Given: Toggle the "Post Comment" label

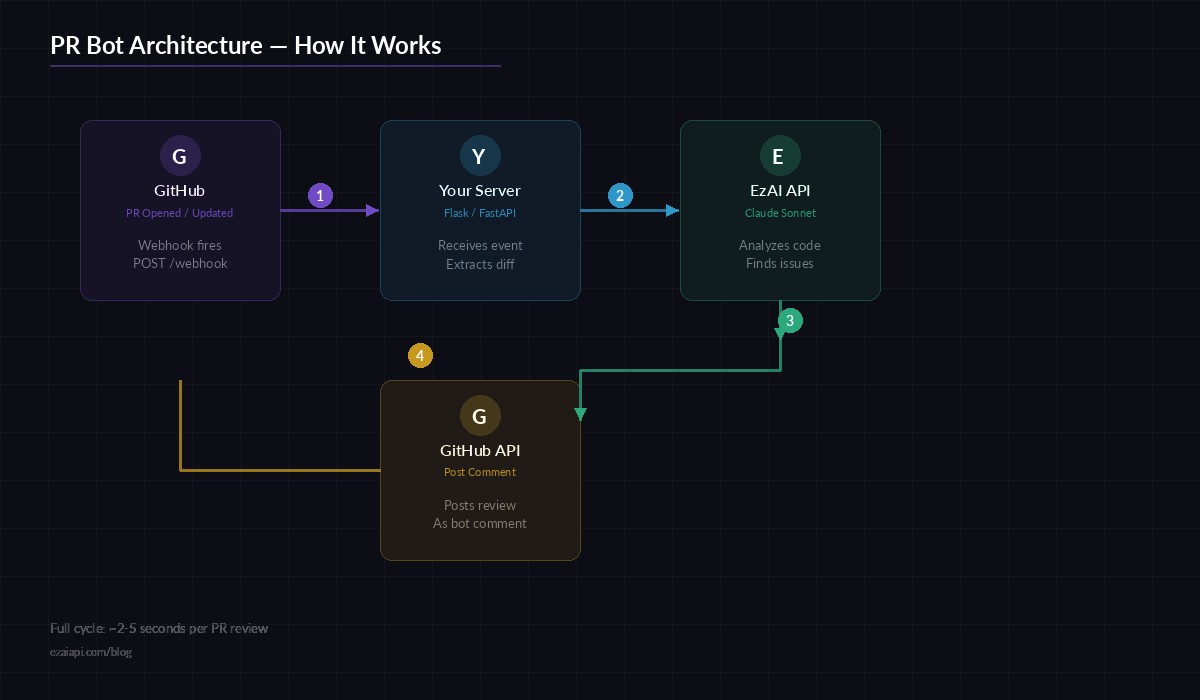Looking at the screenshot, I should [x=480, y=472].
